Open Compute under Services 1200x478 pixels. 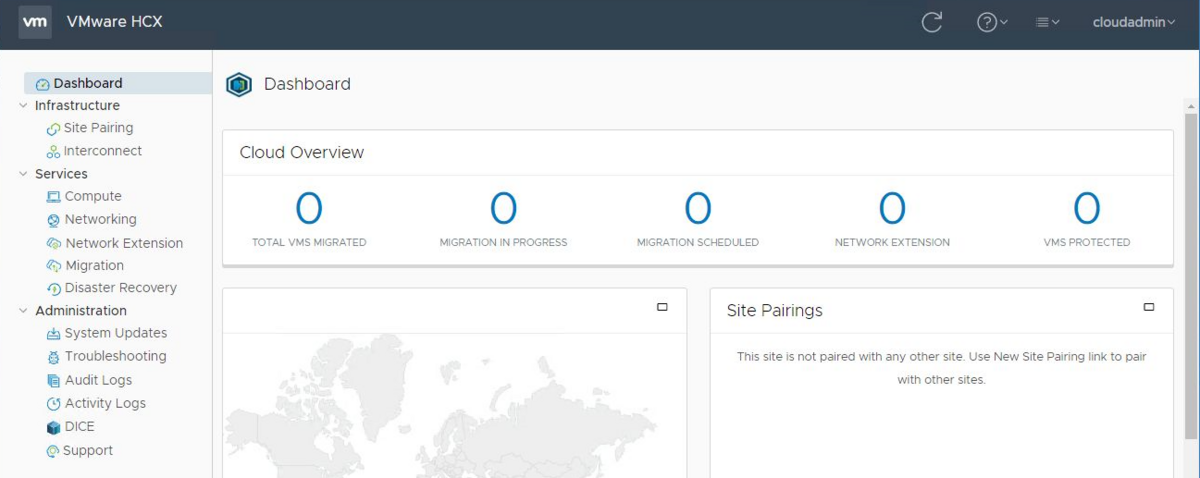tap(93, 196)
